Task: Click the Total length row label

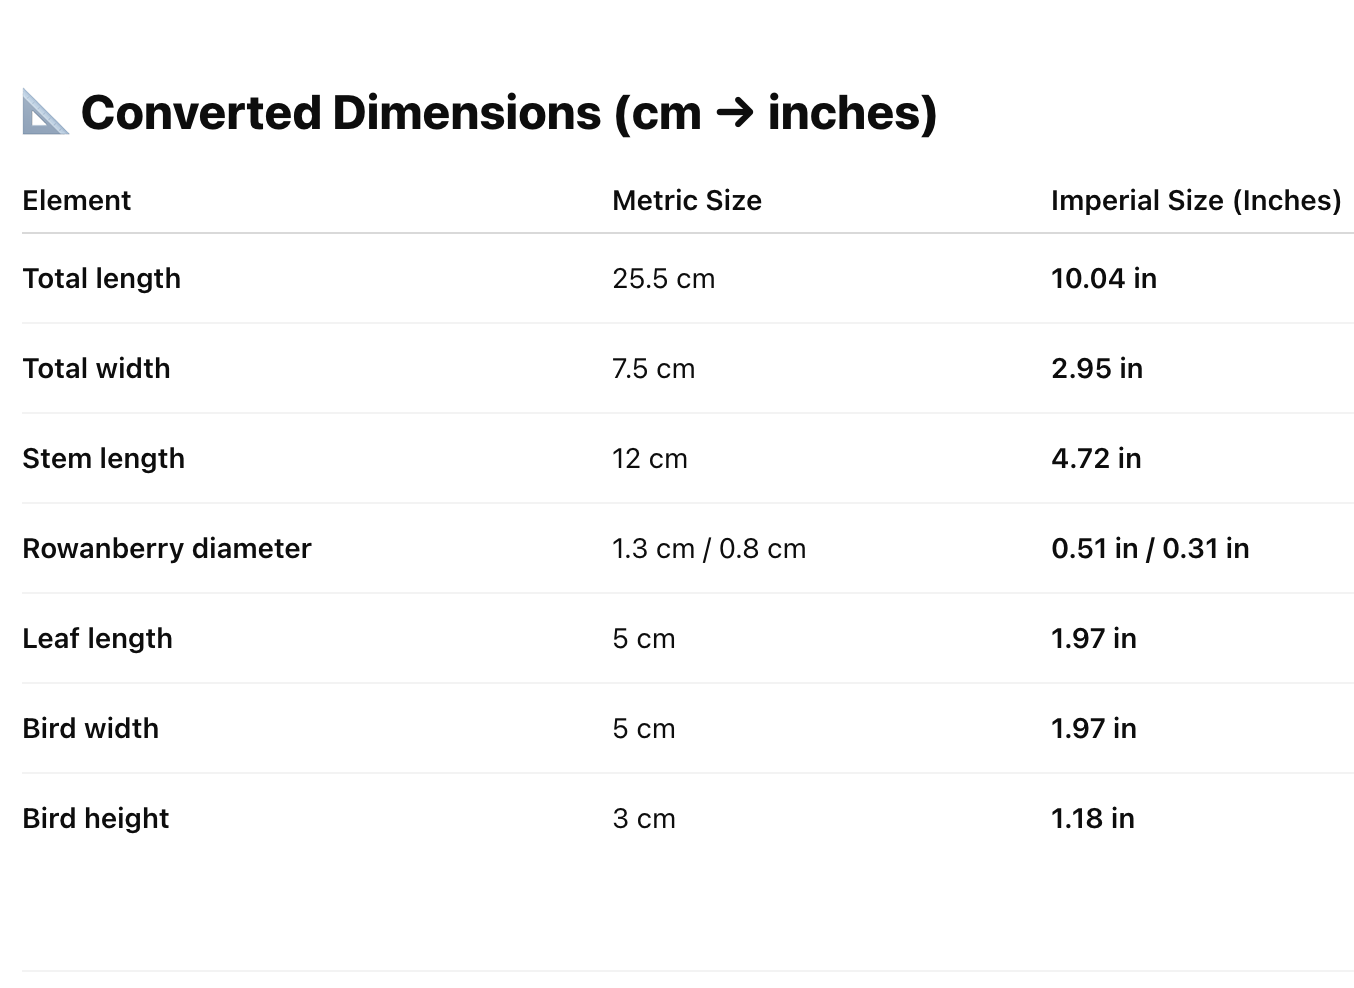Action: (101, 278)
